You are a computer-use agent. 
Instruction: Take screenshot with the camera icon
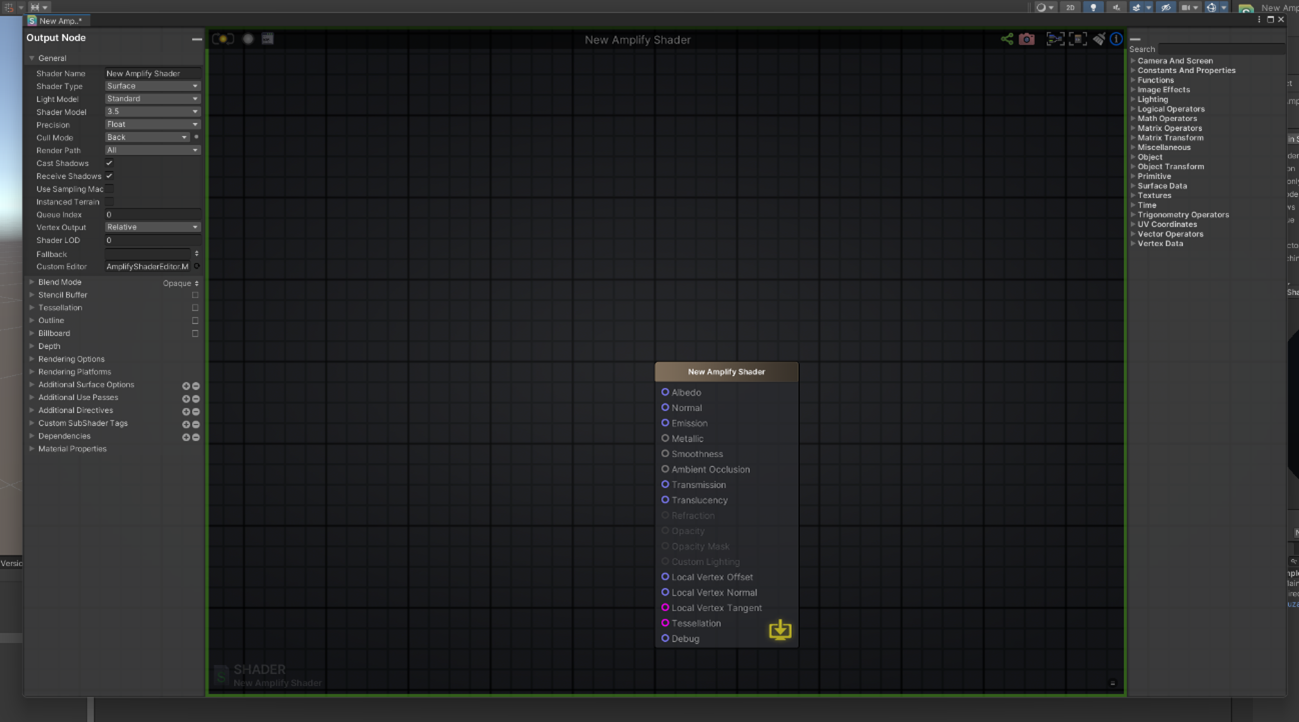[1027, 39]
